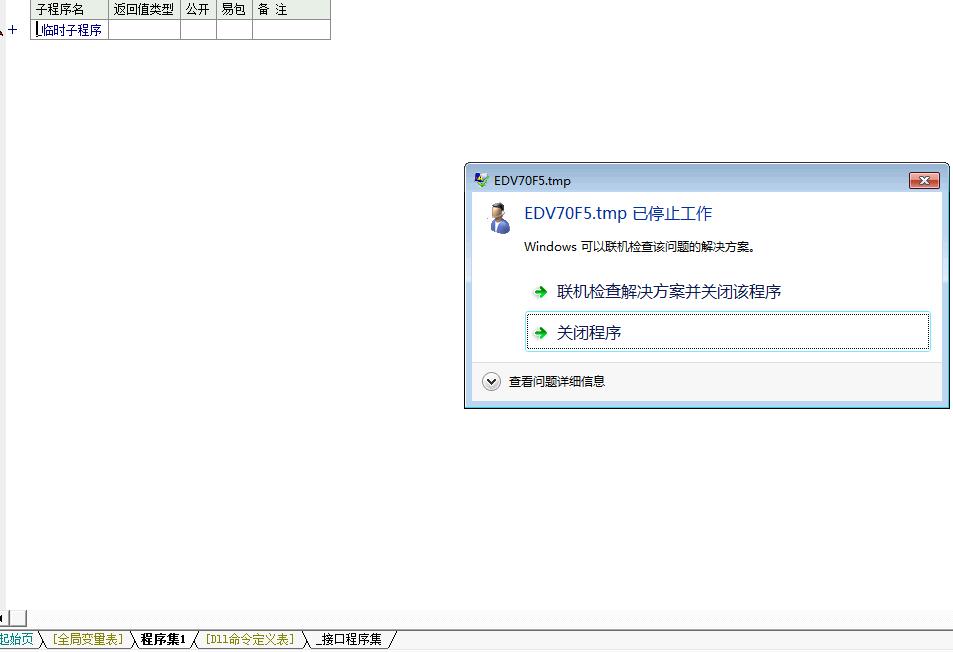The image size is (953, 652).
Task: Click the _临时子程序 name cell
Action: tap(69, 30)
